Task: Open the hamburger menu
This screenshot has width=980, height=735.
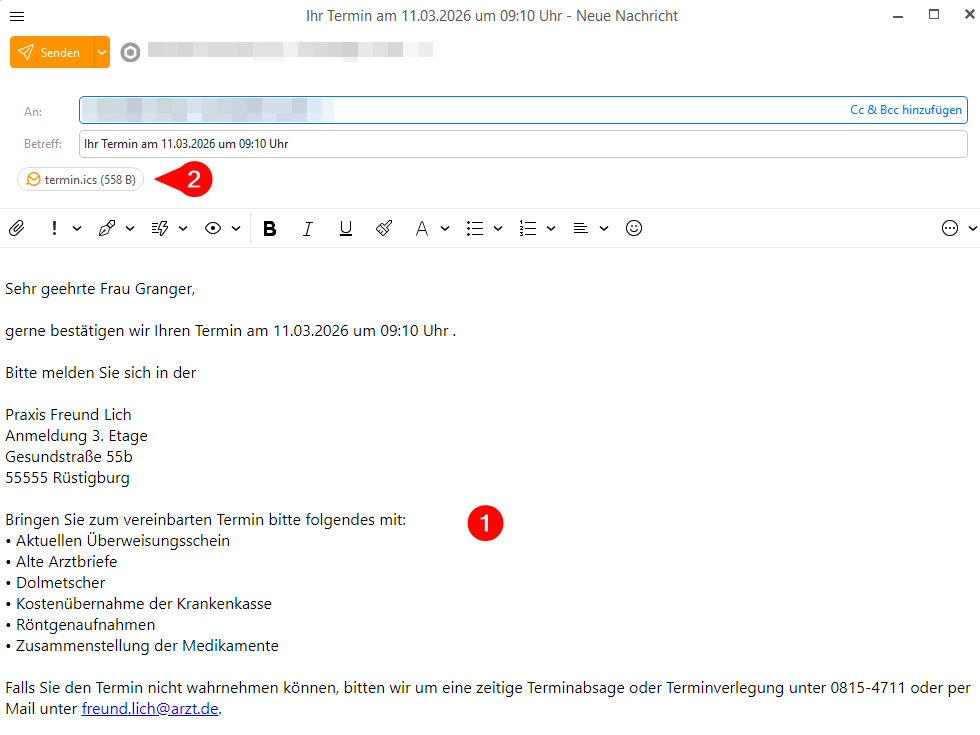Action: [17, 16]
